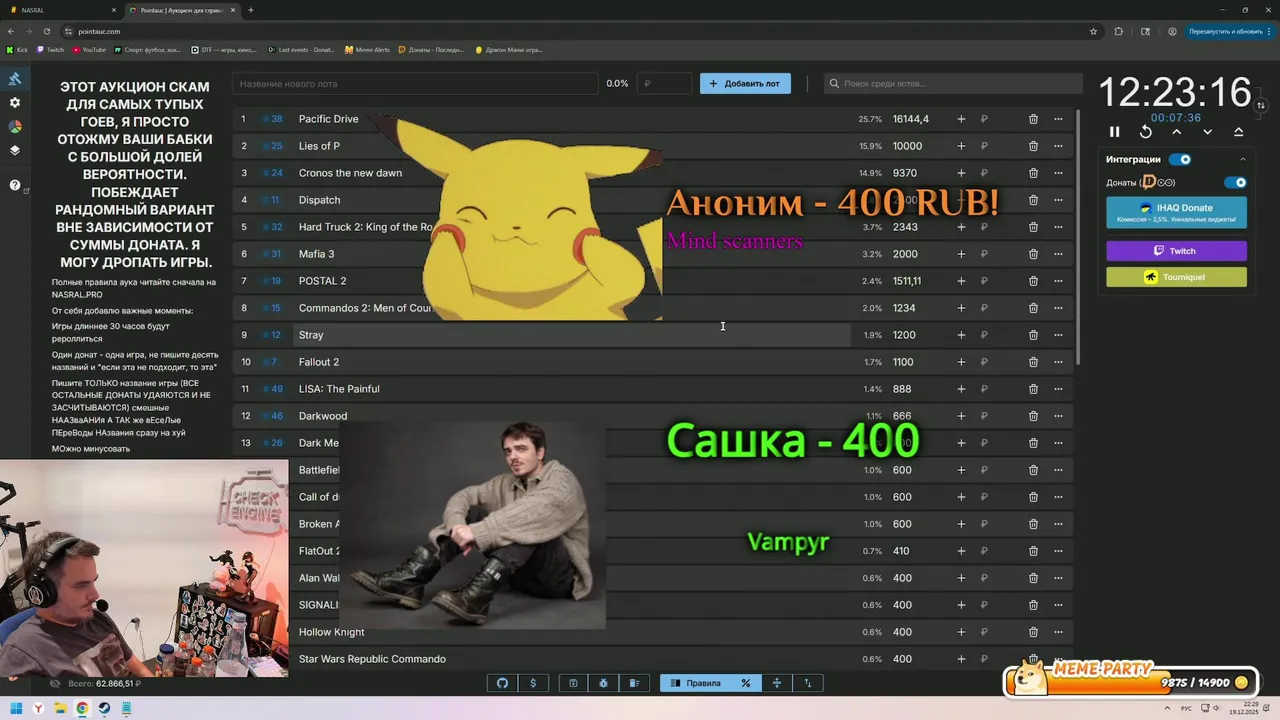Toggle timer swap arrows next to clock
Image resolution: width=1280 pixels, height=720 pixels.
click(x=1261, y=105)
